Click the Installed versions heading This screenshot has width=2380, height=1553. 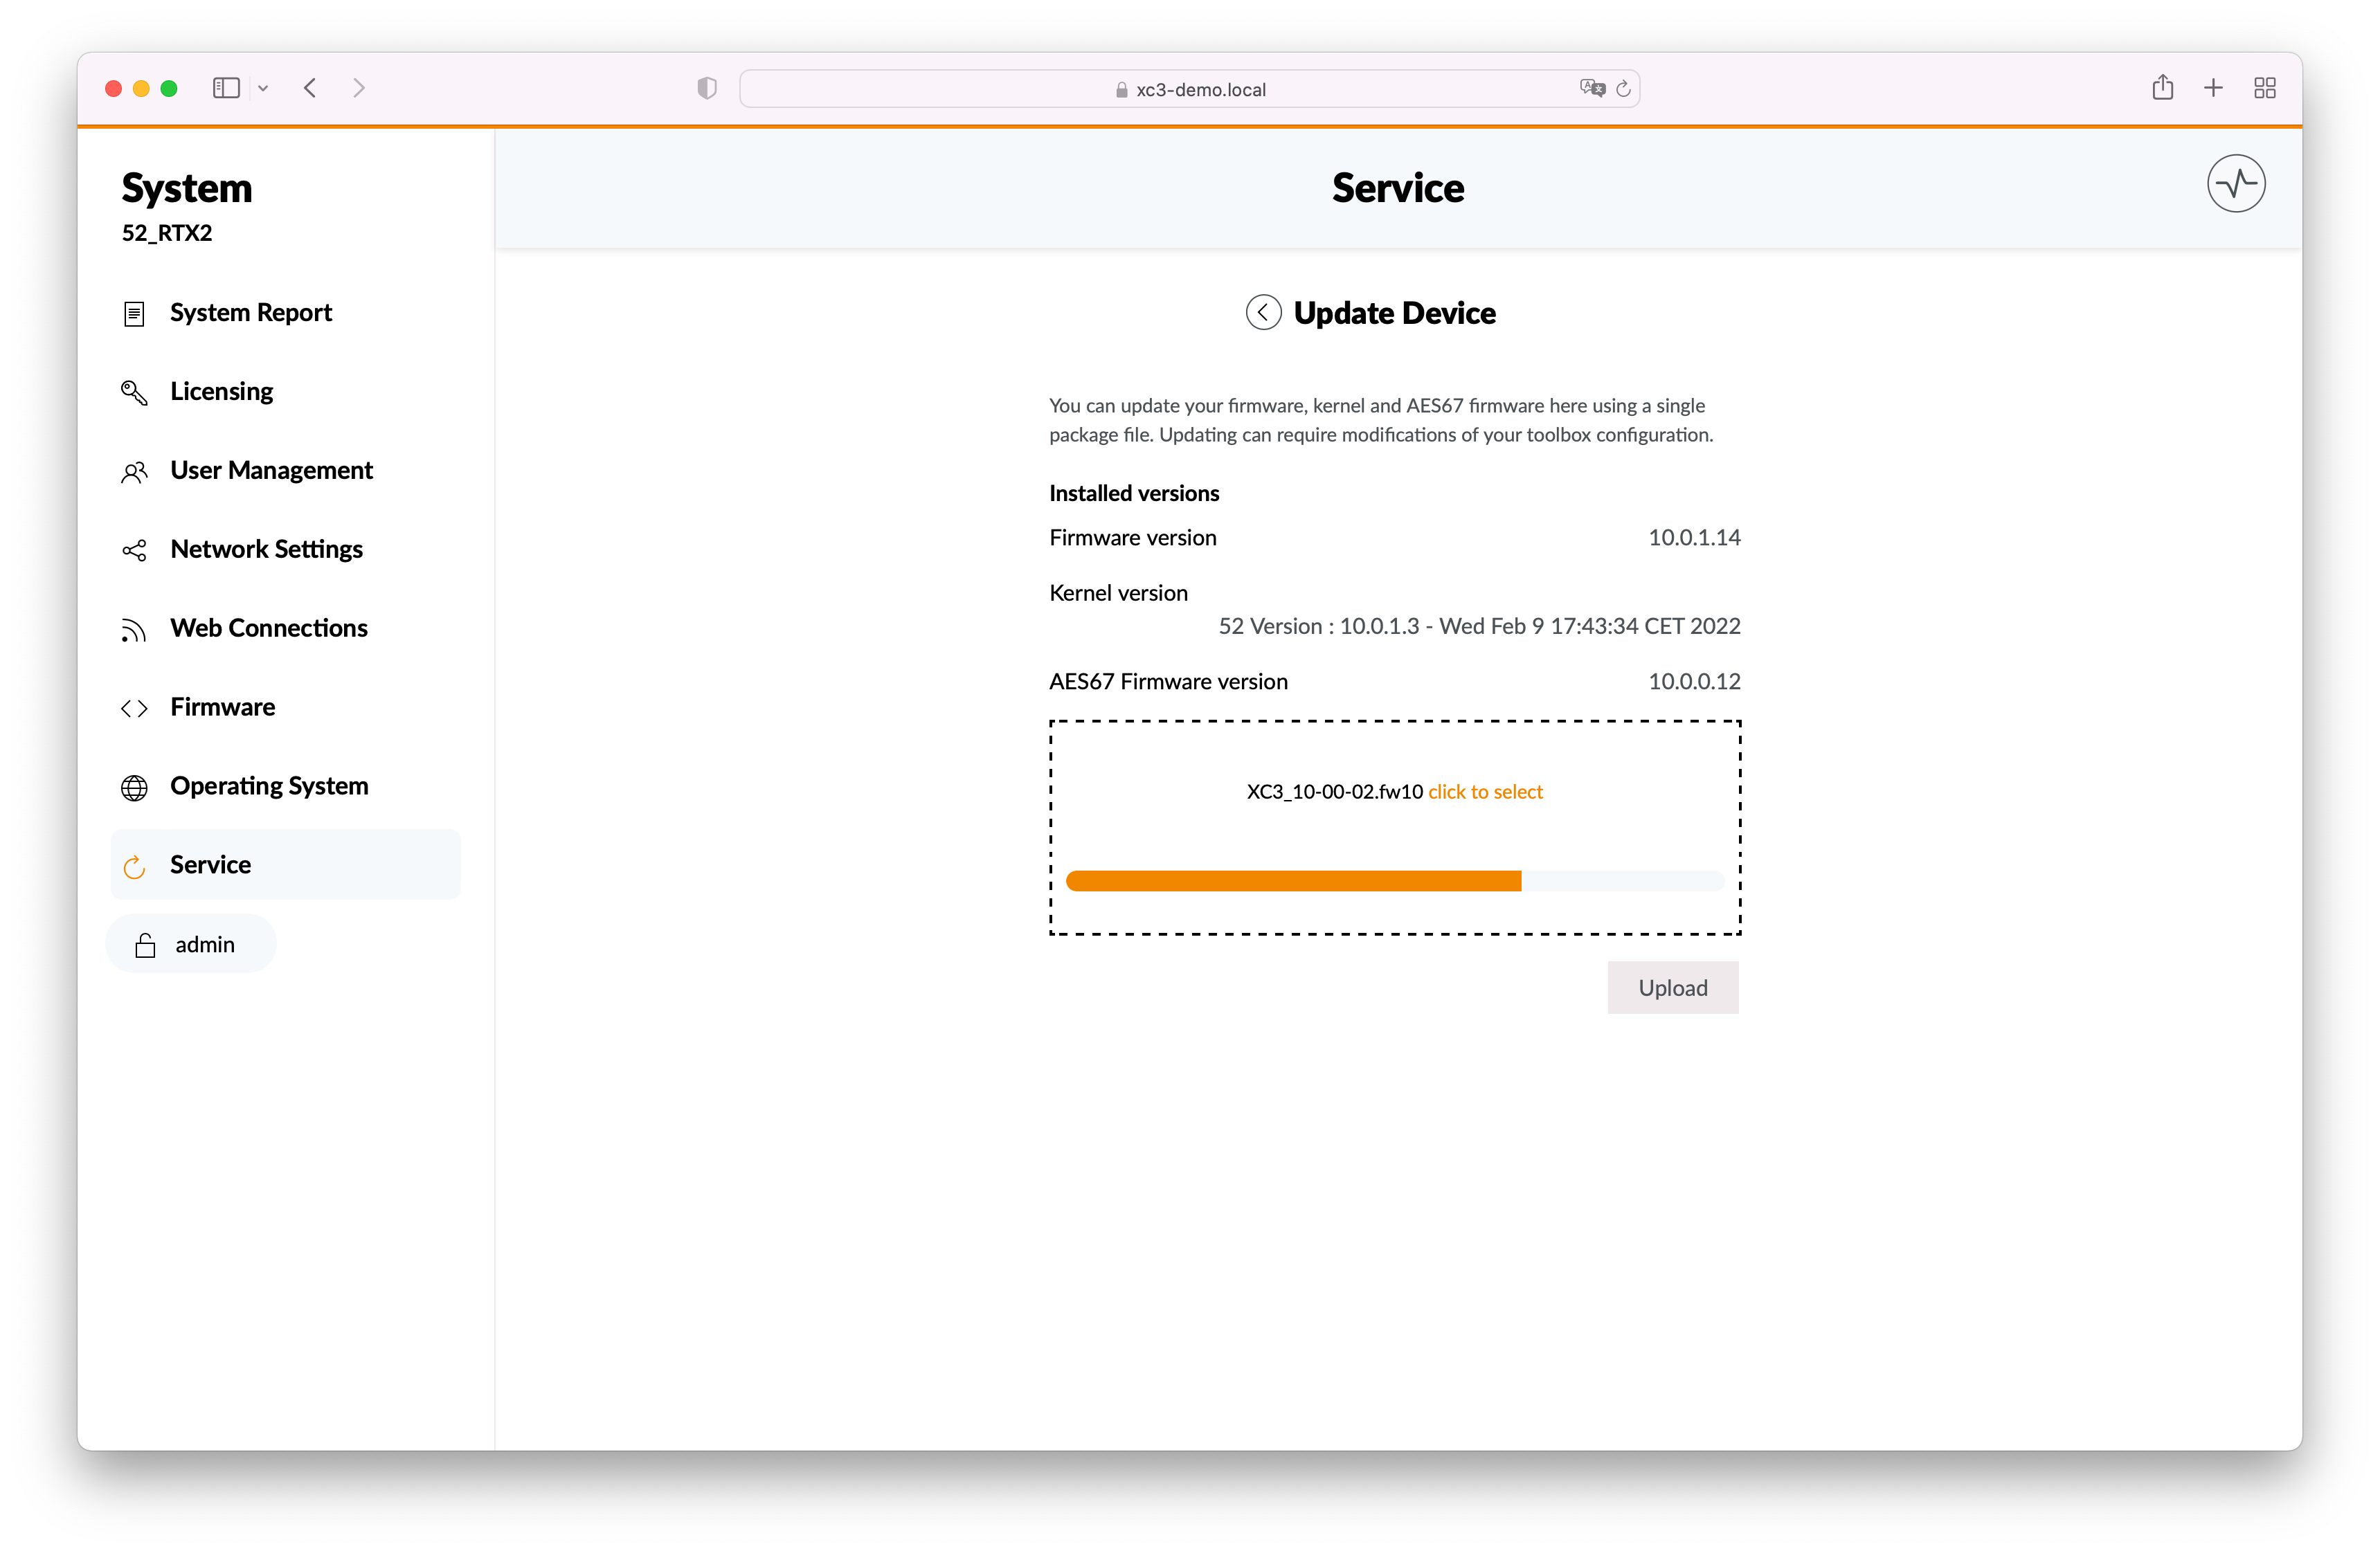(x=1134, y=494)
